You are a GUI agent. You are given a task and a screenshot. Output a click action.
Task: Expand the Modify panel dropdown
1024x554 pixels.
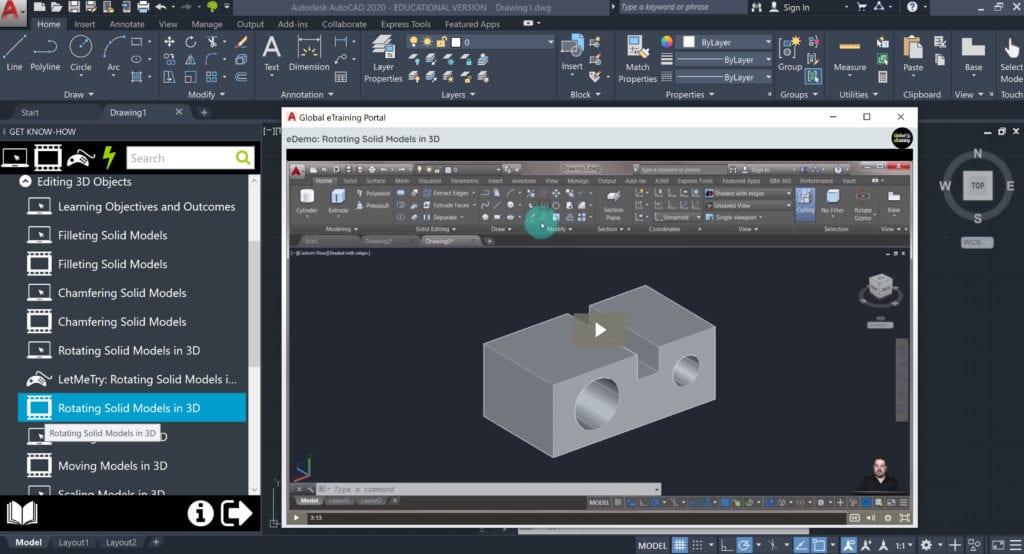[206, 94]
